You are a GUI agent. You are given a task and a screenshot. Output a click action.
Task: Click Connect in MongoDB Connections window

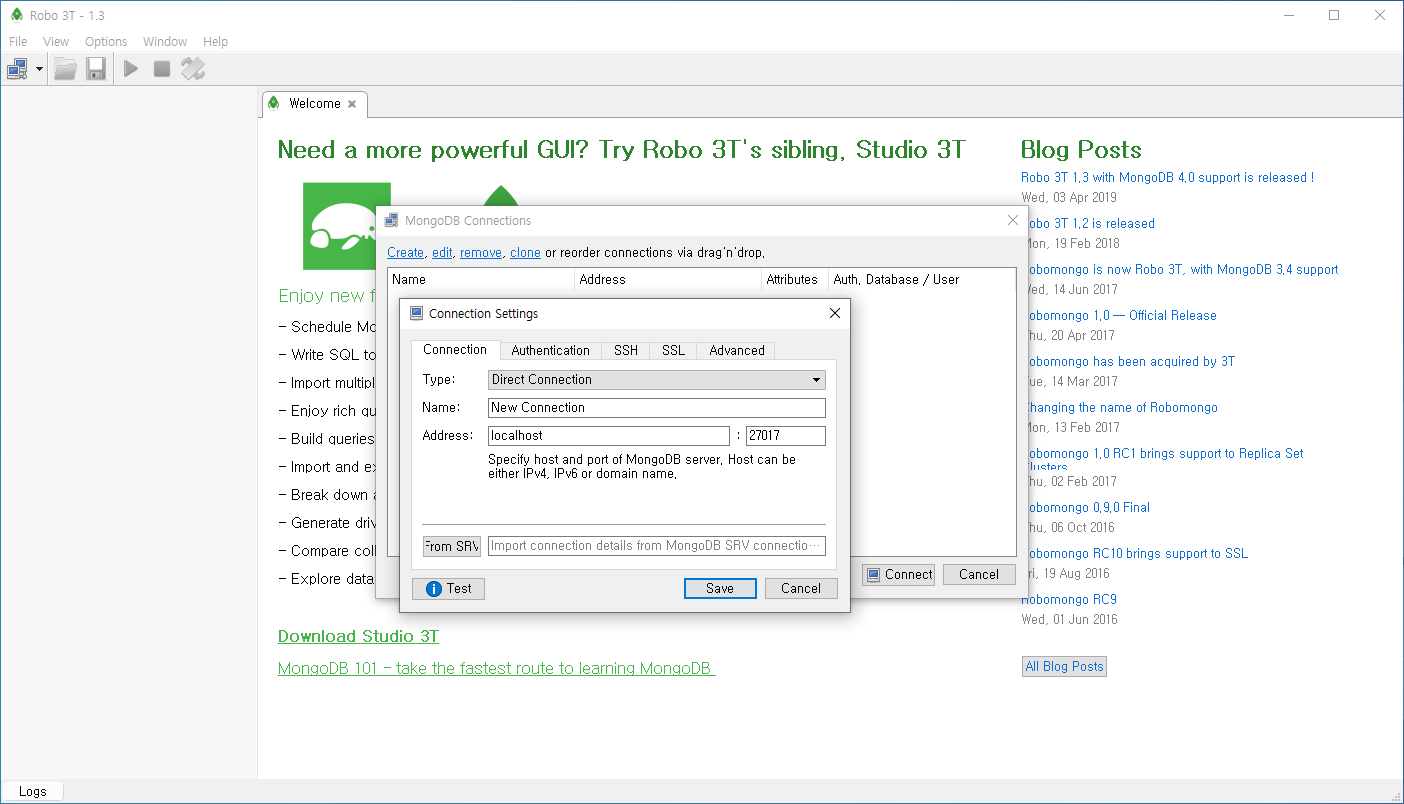898,575
